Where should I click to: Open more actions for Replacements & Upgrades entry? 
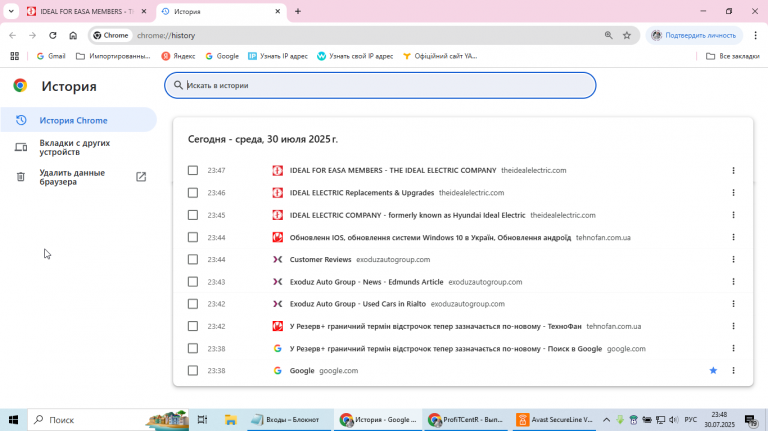click(733, 192)
